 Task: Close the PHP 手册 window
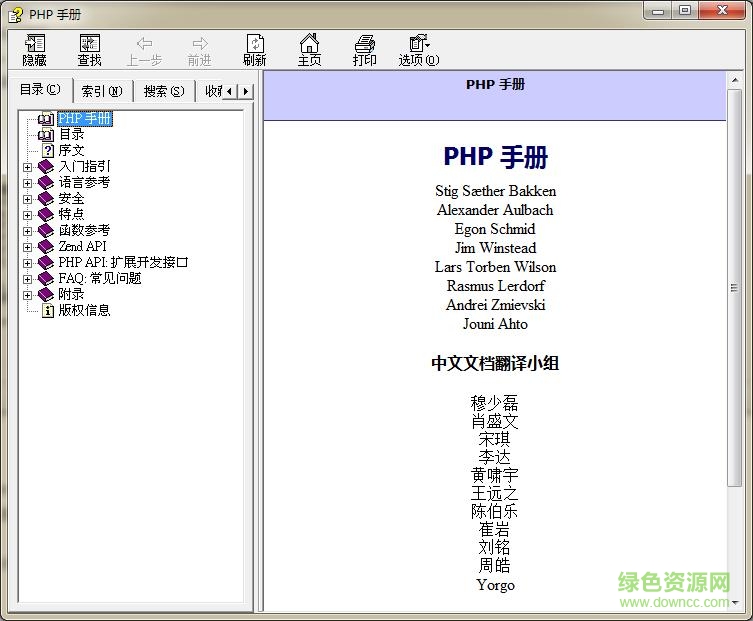point(722,11)
